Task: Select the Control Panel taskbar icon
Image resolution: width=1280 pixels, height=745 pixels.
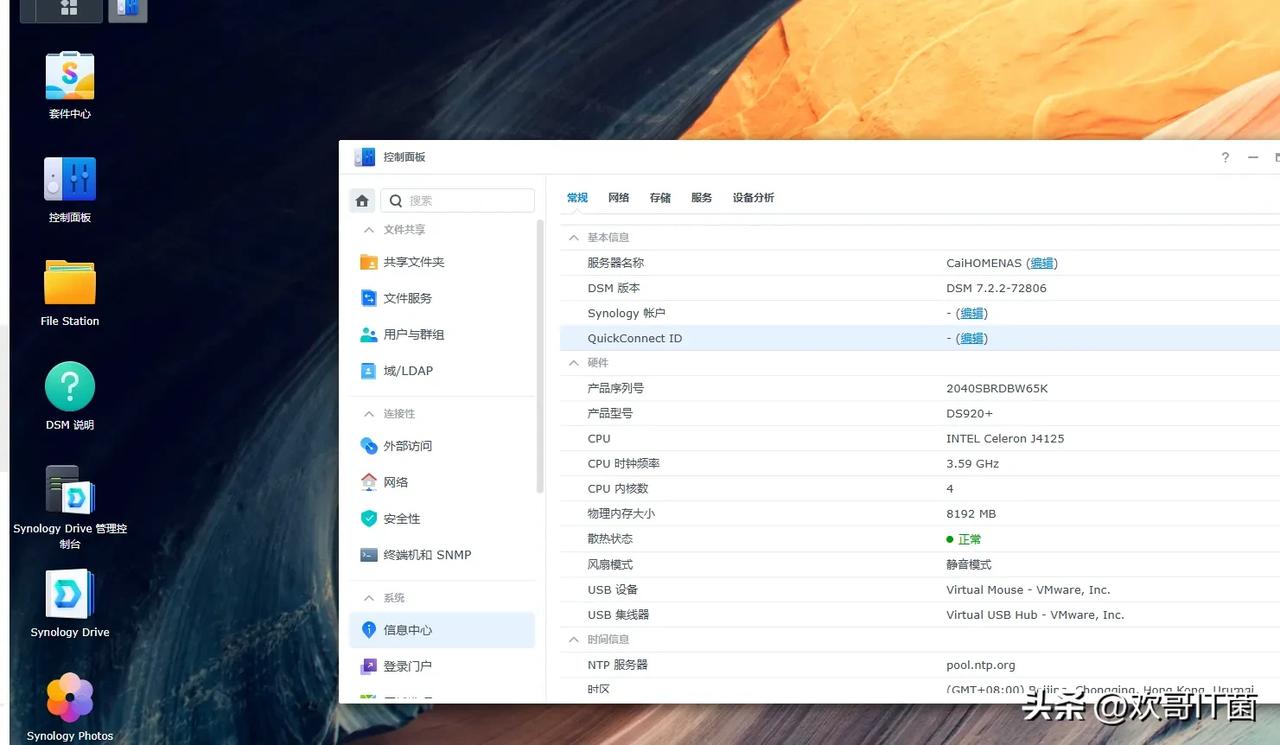Action: (x=127, y=9)
